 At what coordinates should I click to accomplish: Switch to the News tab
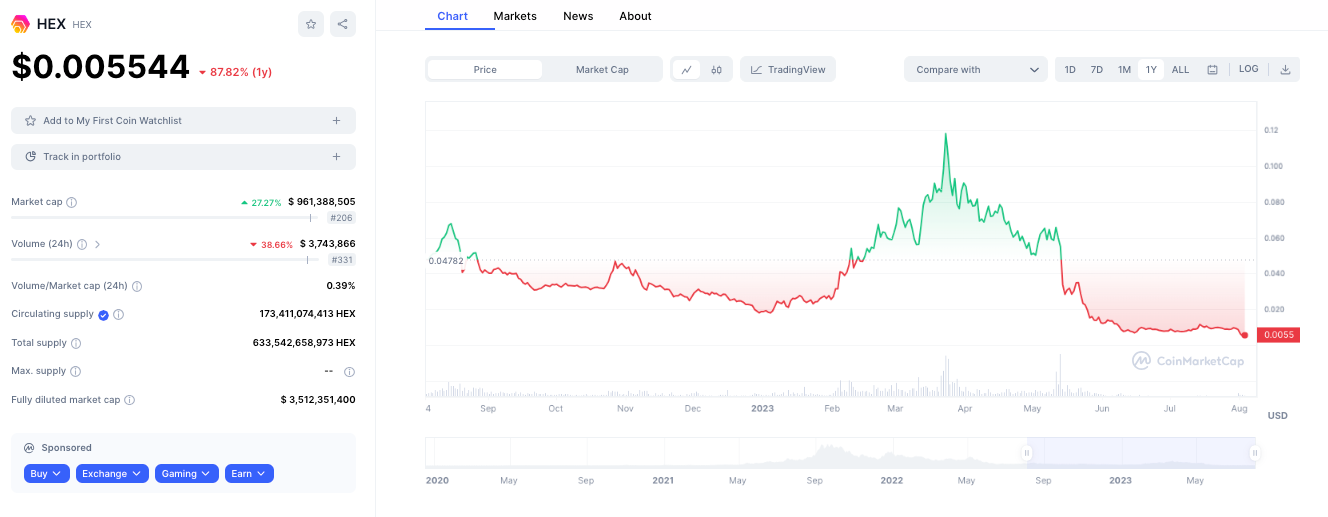(578, 16)
